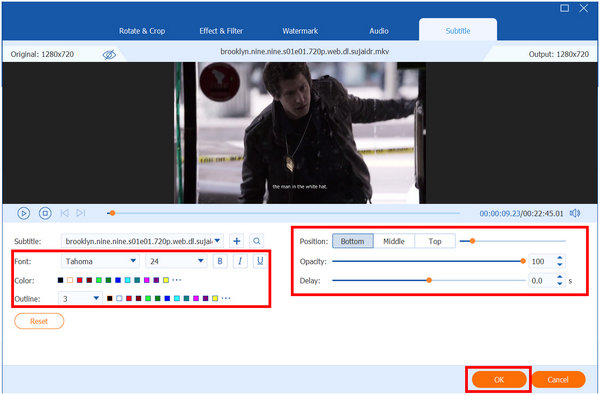Pick magenta outline color swatch

click(x=196, y=298)
